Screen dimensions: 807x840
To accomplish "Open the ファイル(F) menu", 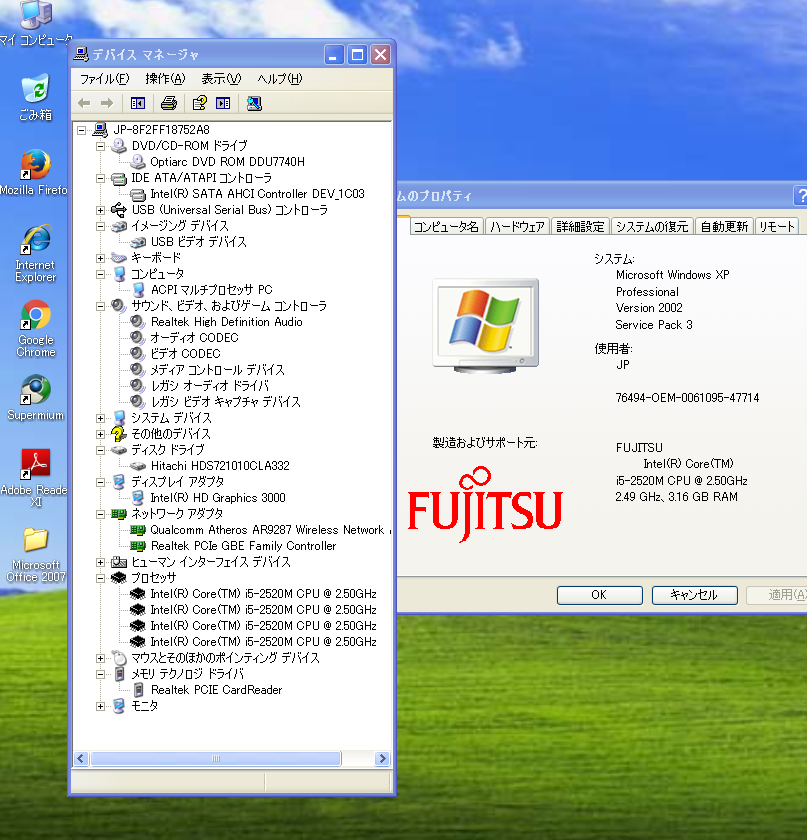I will pyautogui.click(x=104, y=79).
